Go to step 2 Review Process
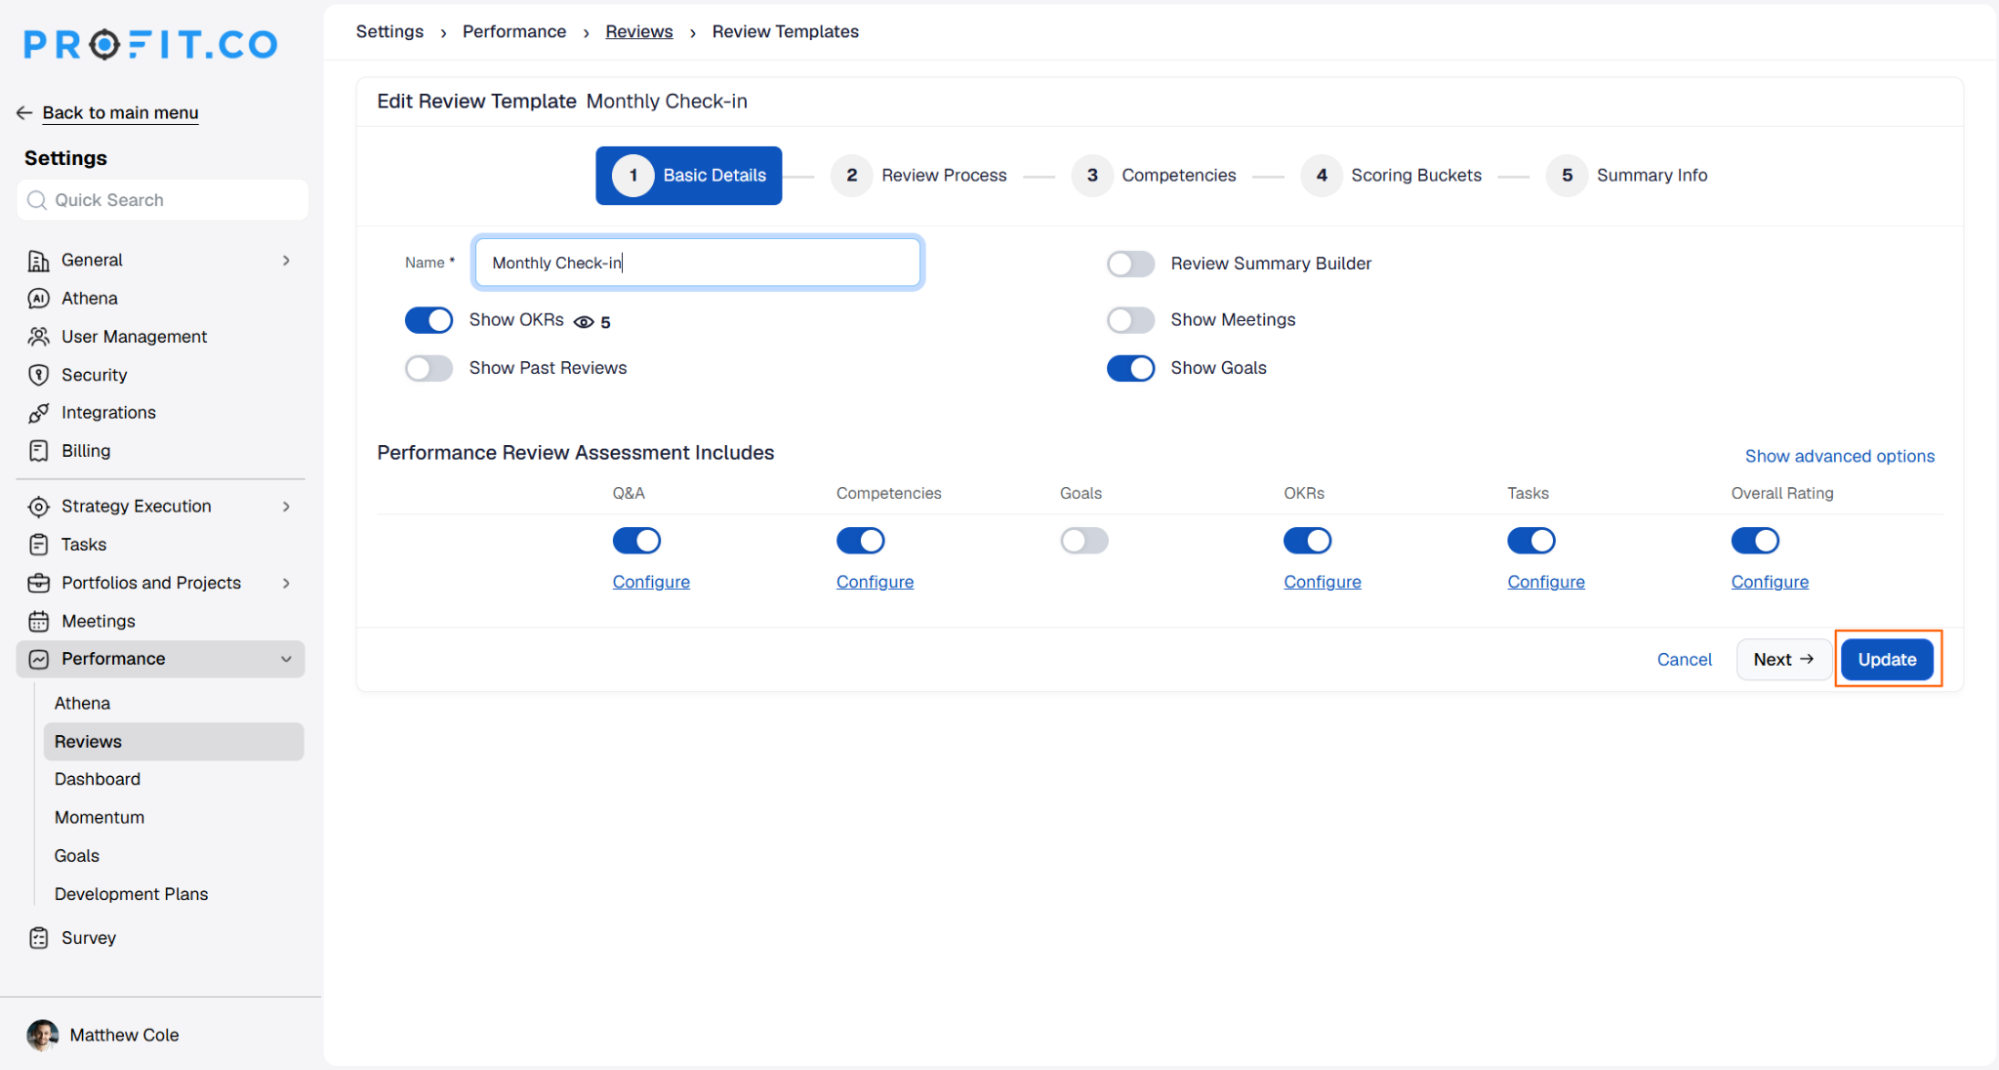Viewport: 1999px width, 1070px height. (x=920, y=176)
